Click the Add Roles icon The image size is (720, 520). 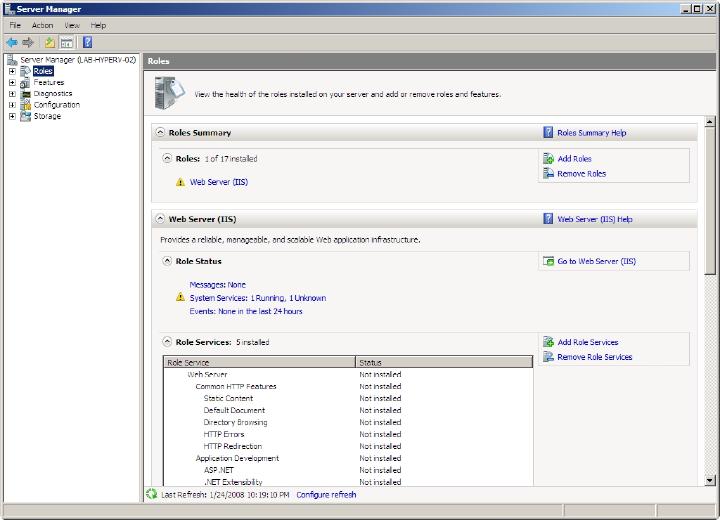tap(548, 158)
